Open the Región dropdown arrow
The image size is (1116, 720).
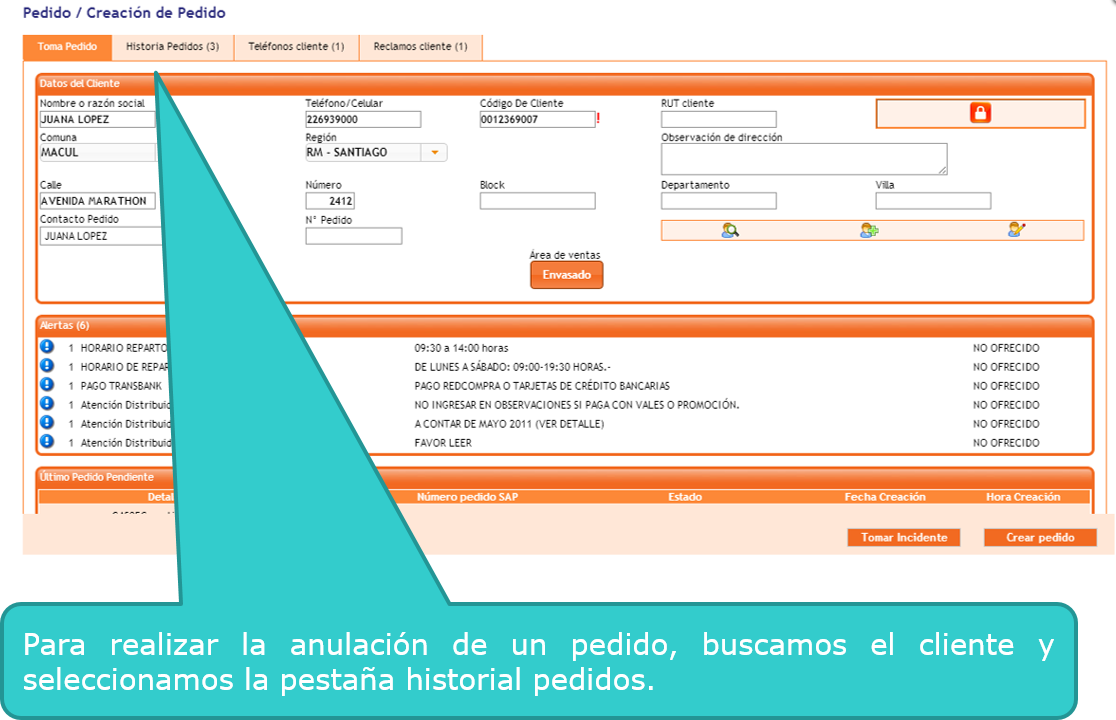[x=434, y=152]
